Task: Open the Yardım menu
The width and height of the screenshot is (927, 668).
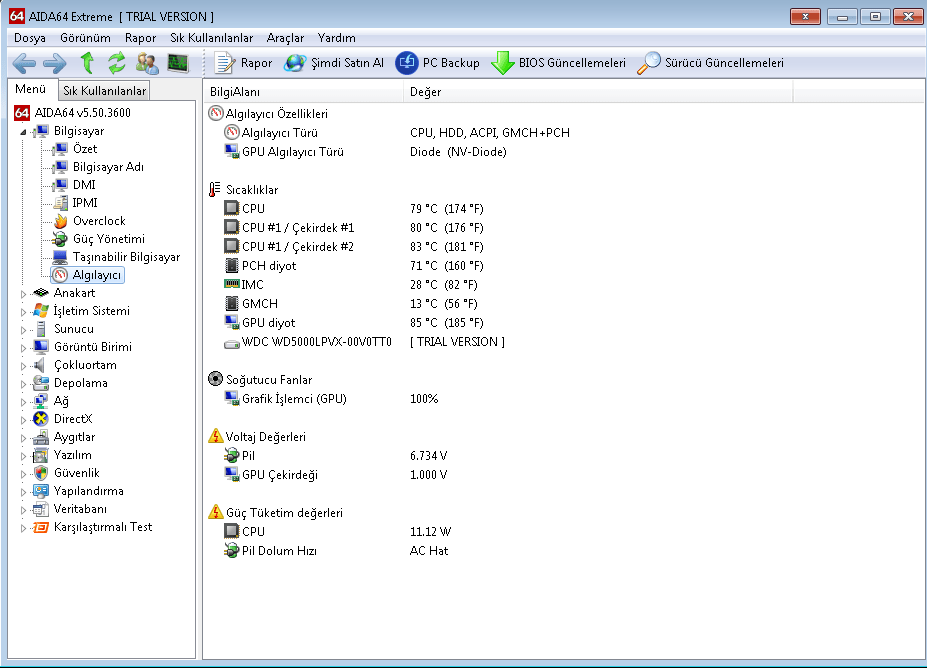Action: 336,38
